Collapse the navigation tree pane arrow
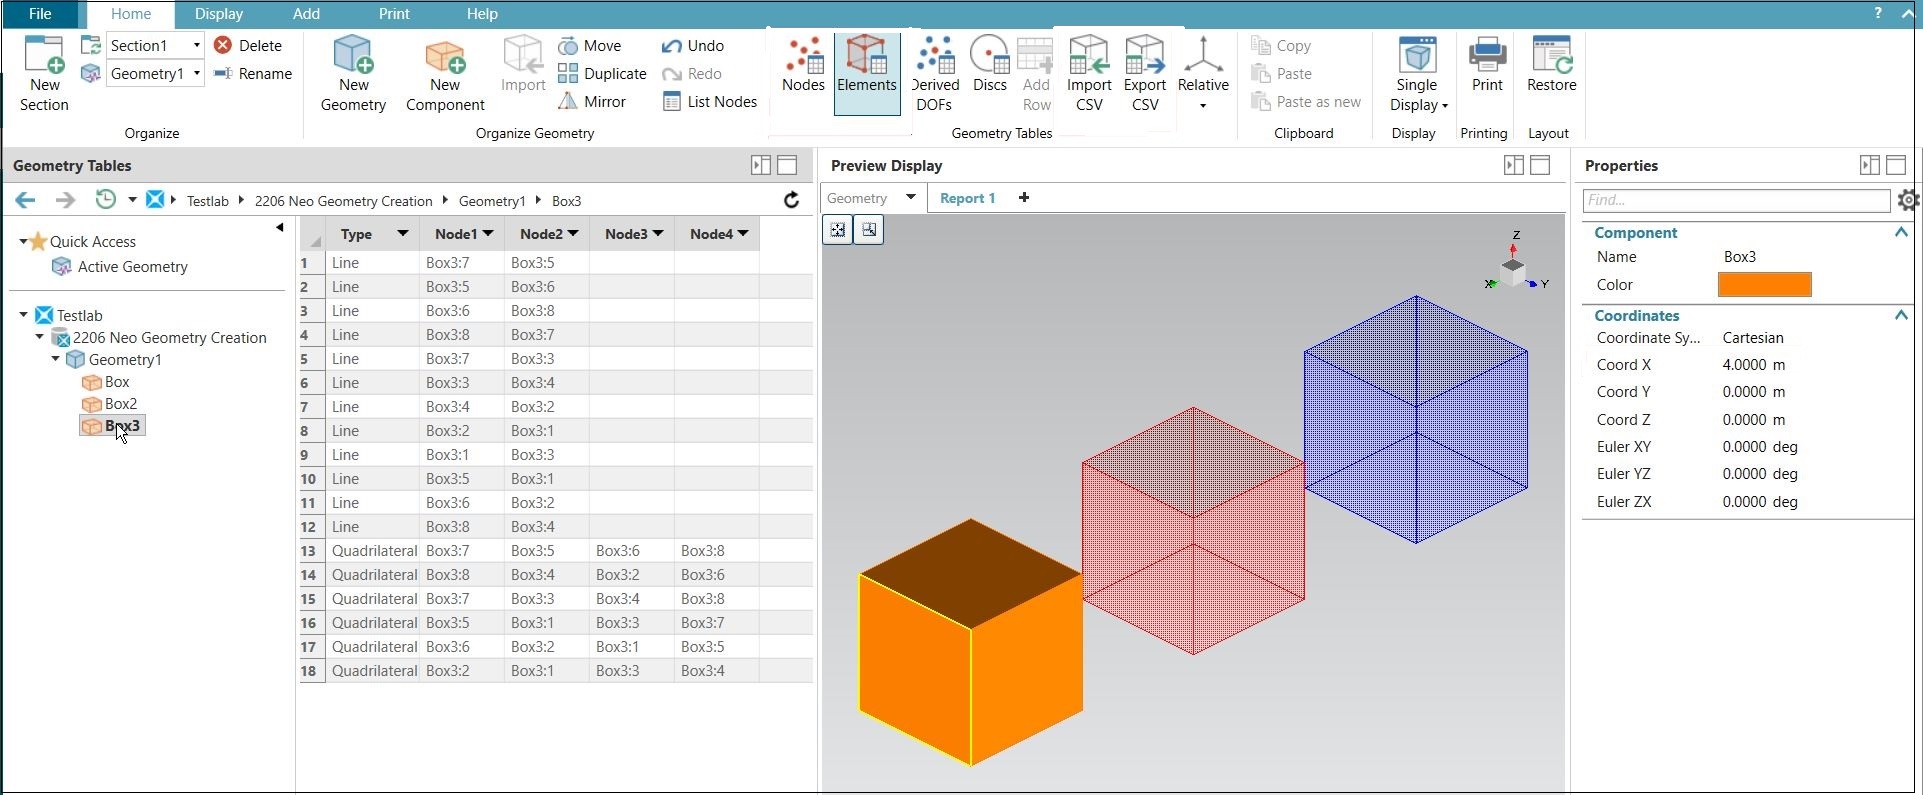Image resolution: width=1923 pixels, height=795 pixels. (x=279, y=228)
